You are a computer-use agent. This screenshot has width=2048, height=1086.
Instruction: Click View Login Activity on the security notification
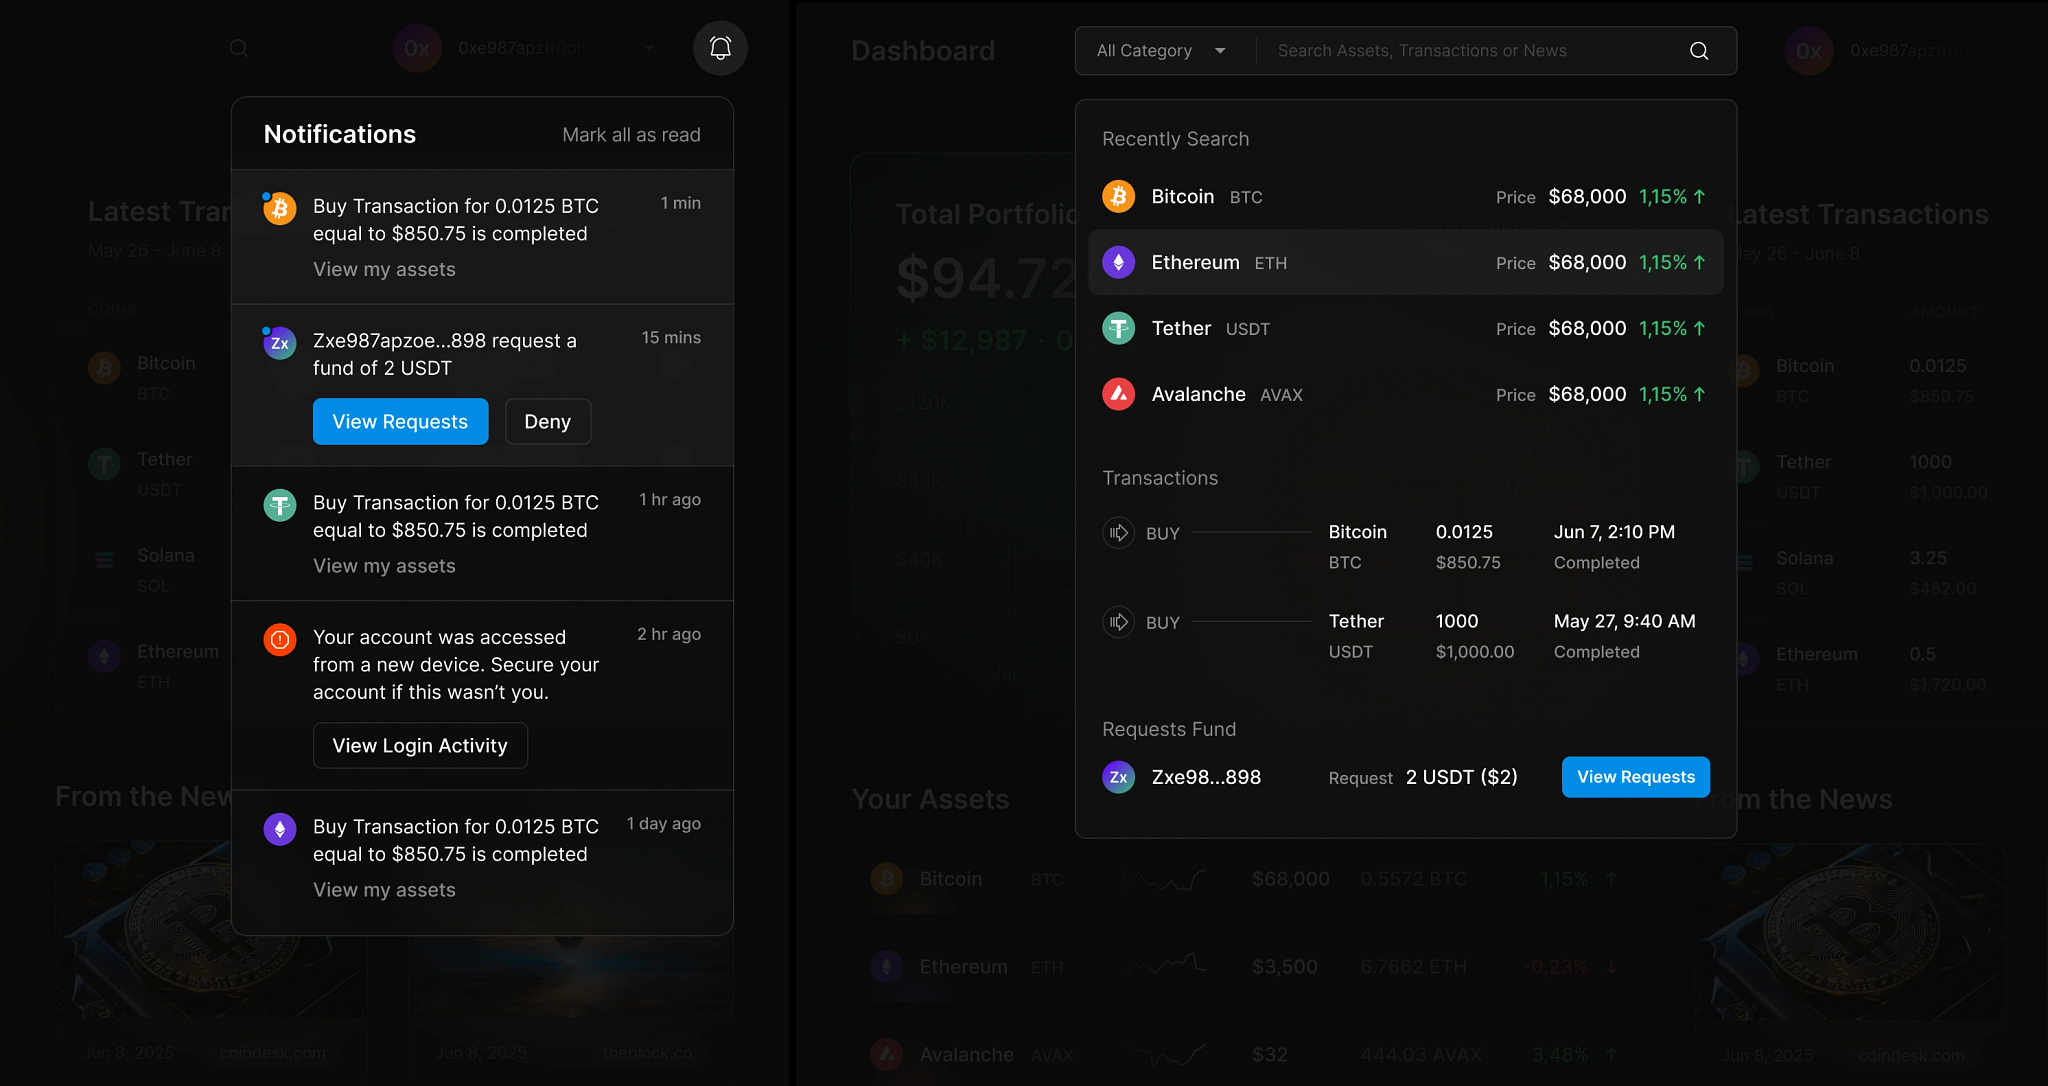tap(419, 745)
